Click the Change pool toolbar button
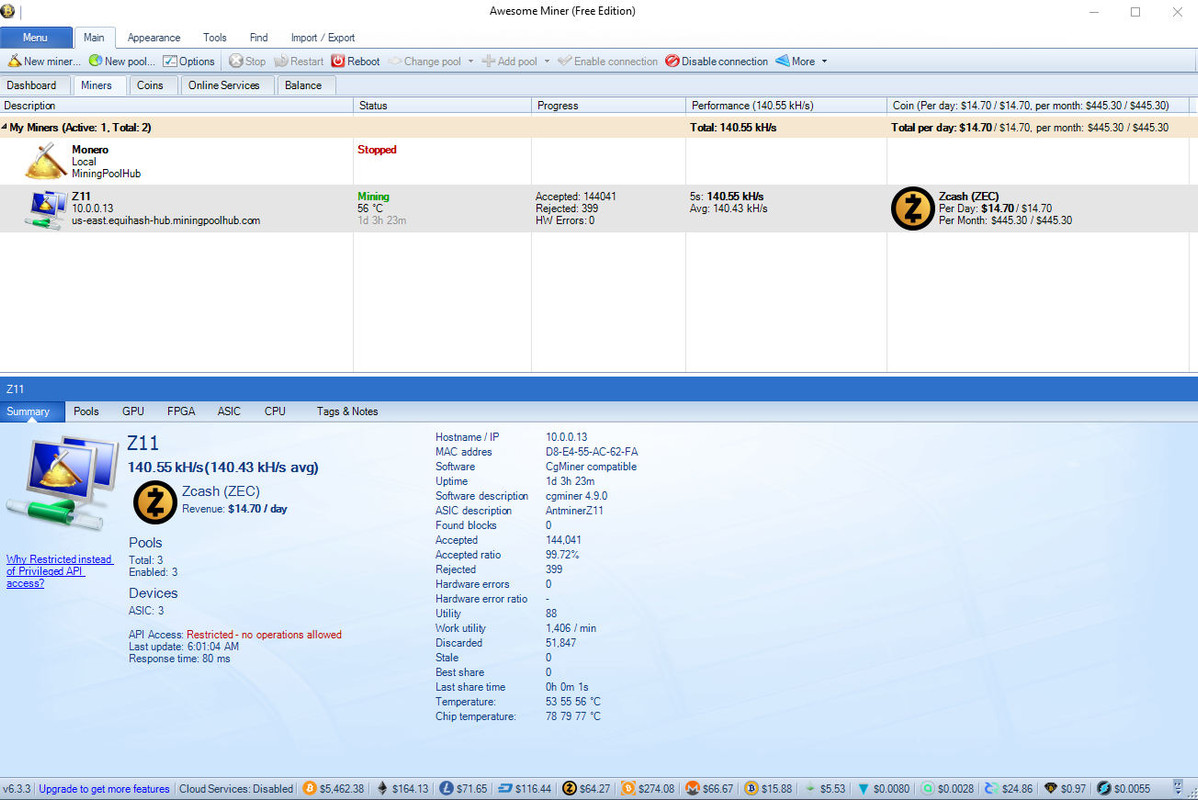 425,61
